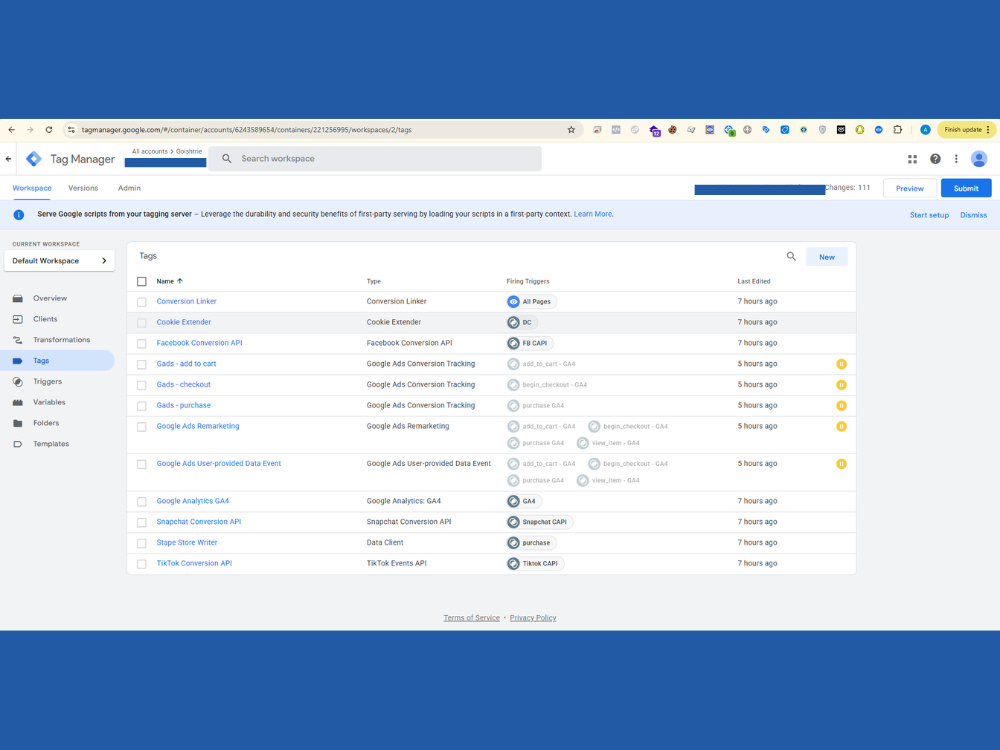
Task: Check the Conversion Linker checkbox
Action: pyautogui.click(x=142, y=302)
